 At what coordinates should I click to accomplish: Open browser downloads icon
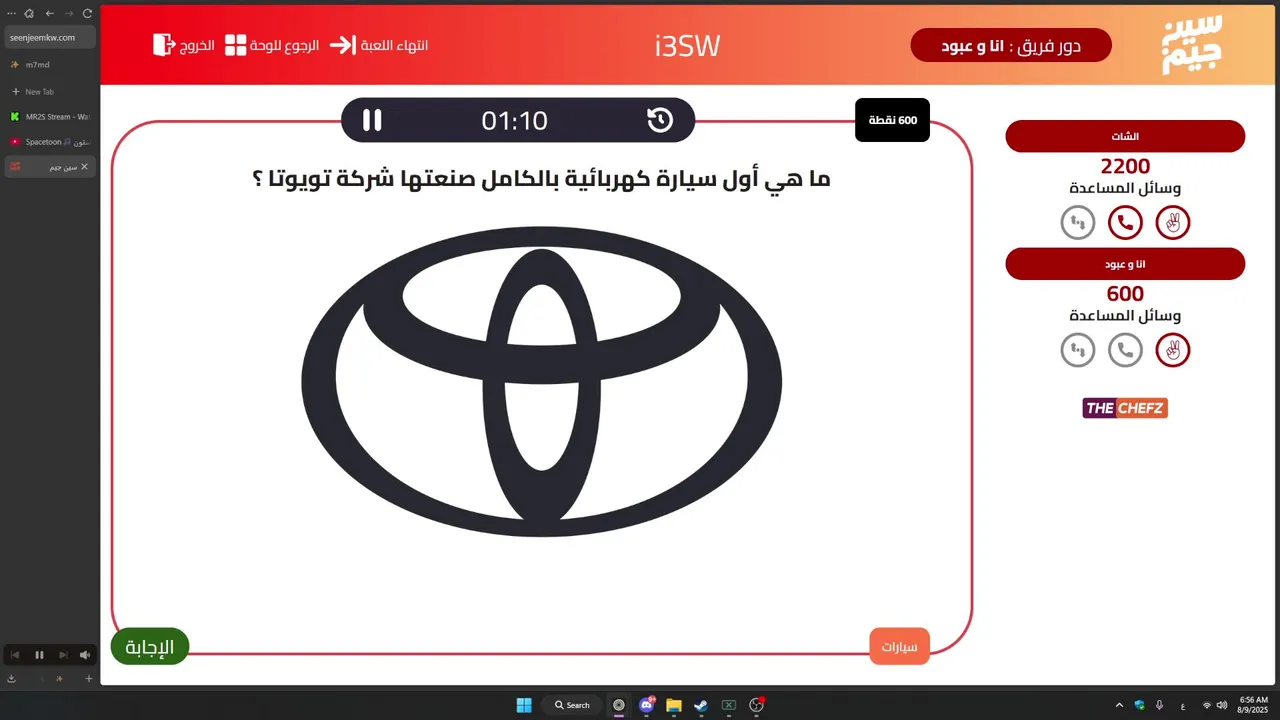[x=11, y=679]
